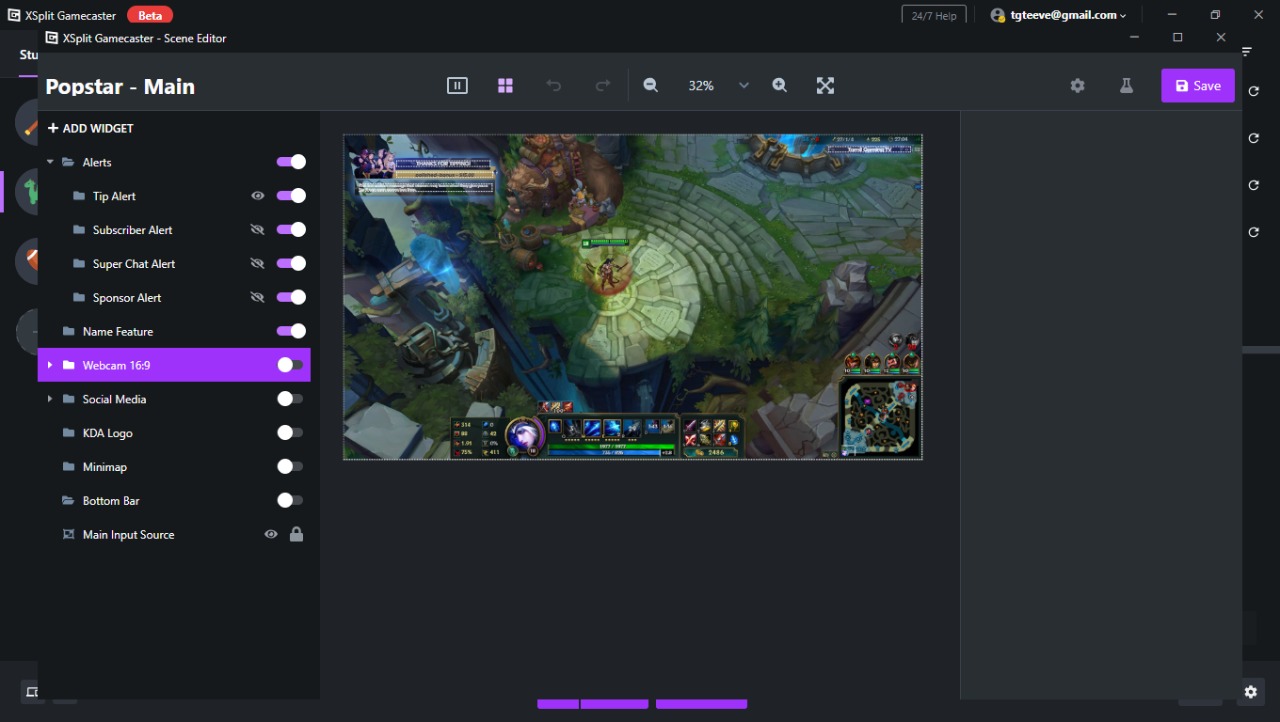
Task: Turn on the Minimap toggle
Action: [x=290, y=466]
